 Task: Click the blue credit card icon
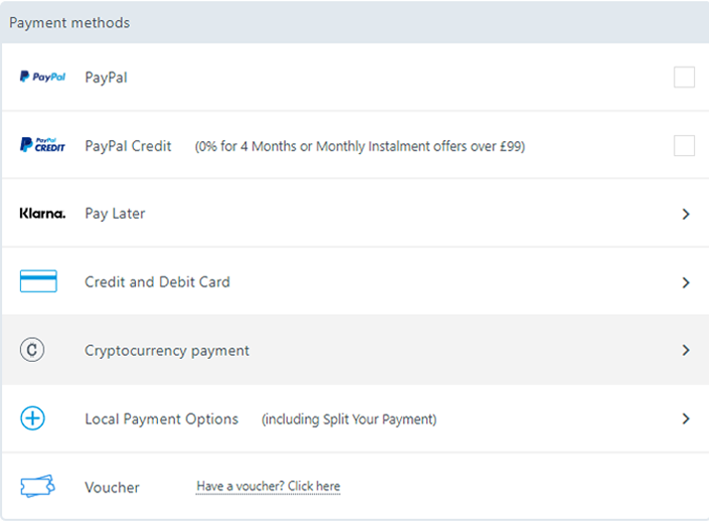pos(38,281)
